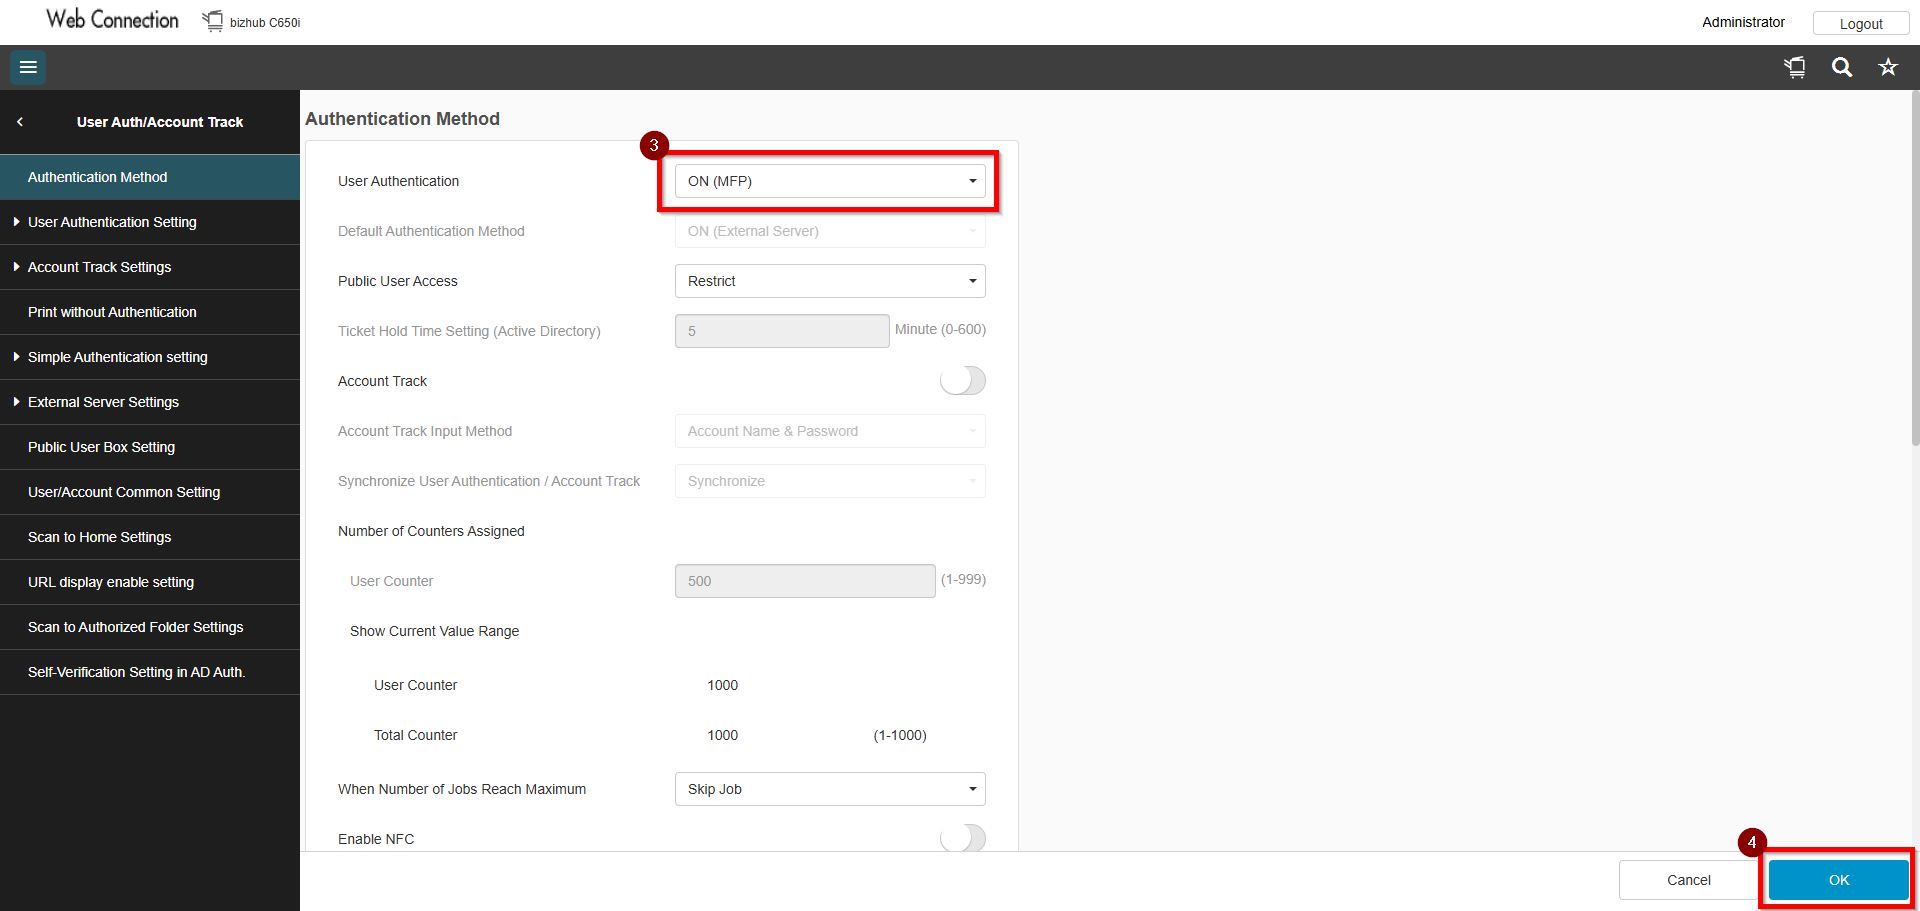Toggle the Account Track switch

pyautogui.click(x=962, y=381)
